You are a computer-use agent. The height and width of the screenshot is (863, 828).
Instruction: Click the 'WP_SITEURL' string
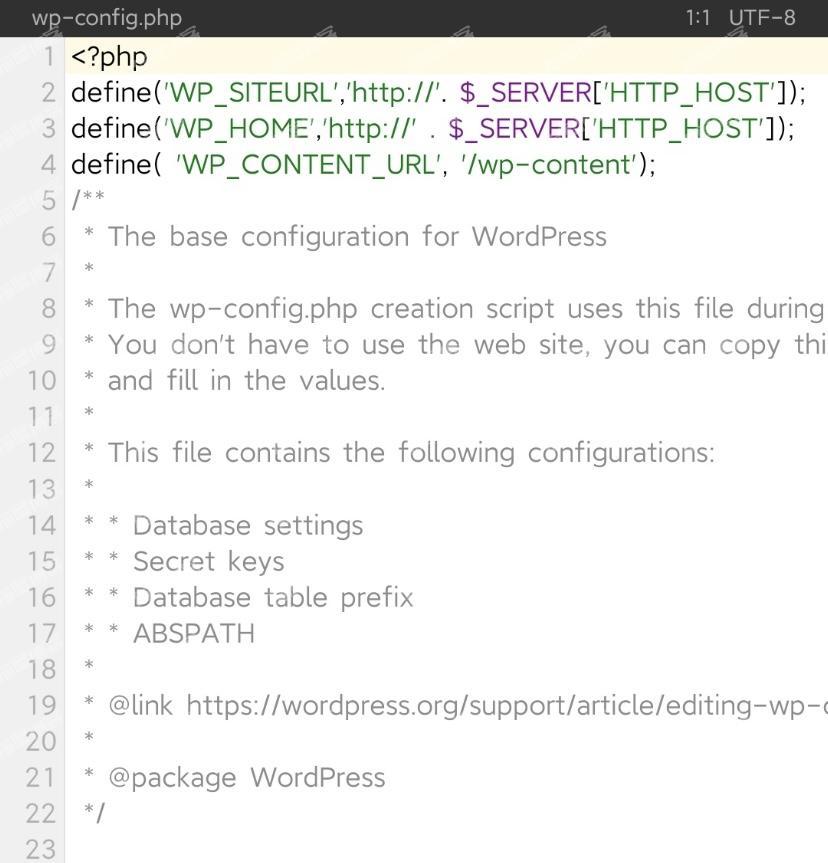point(250,92)
